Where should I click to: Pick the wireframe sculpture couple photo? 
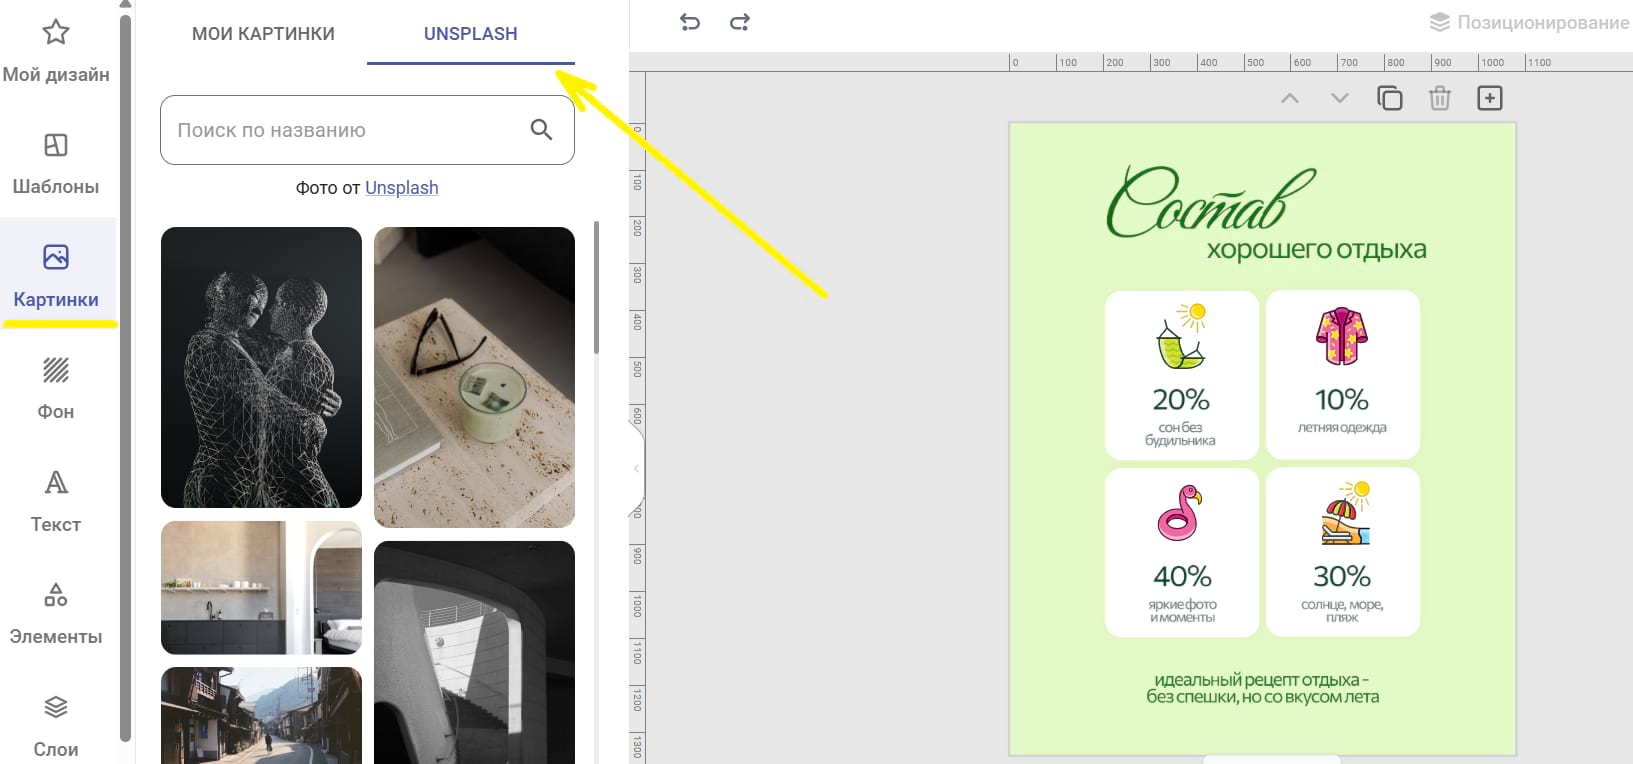point(261,367)
